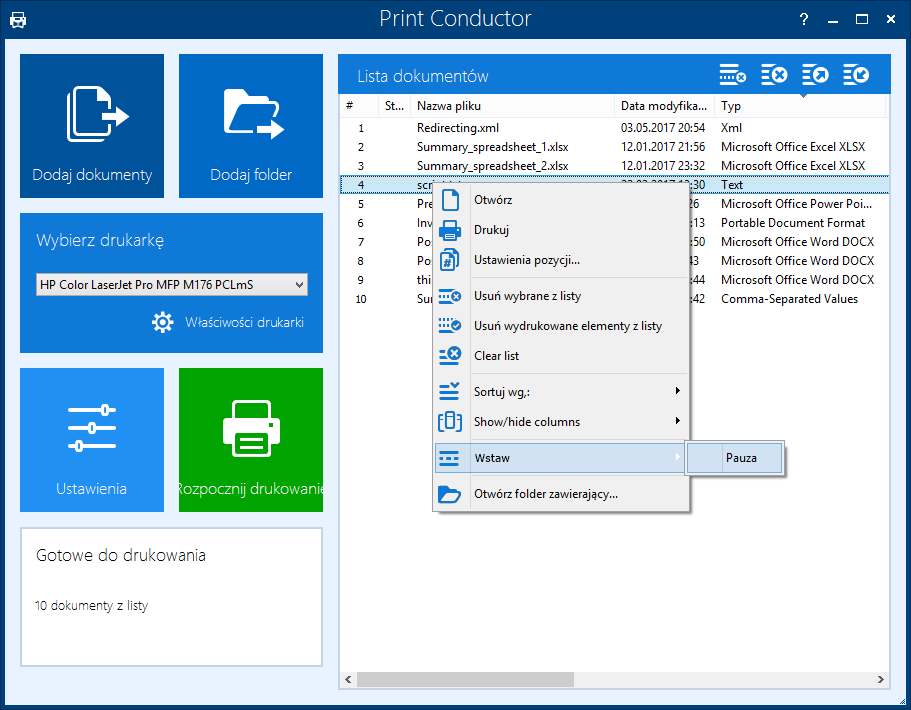
Task: Click the Xml type cell
Action: 731,128
